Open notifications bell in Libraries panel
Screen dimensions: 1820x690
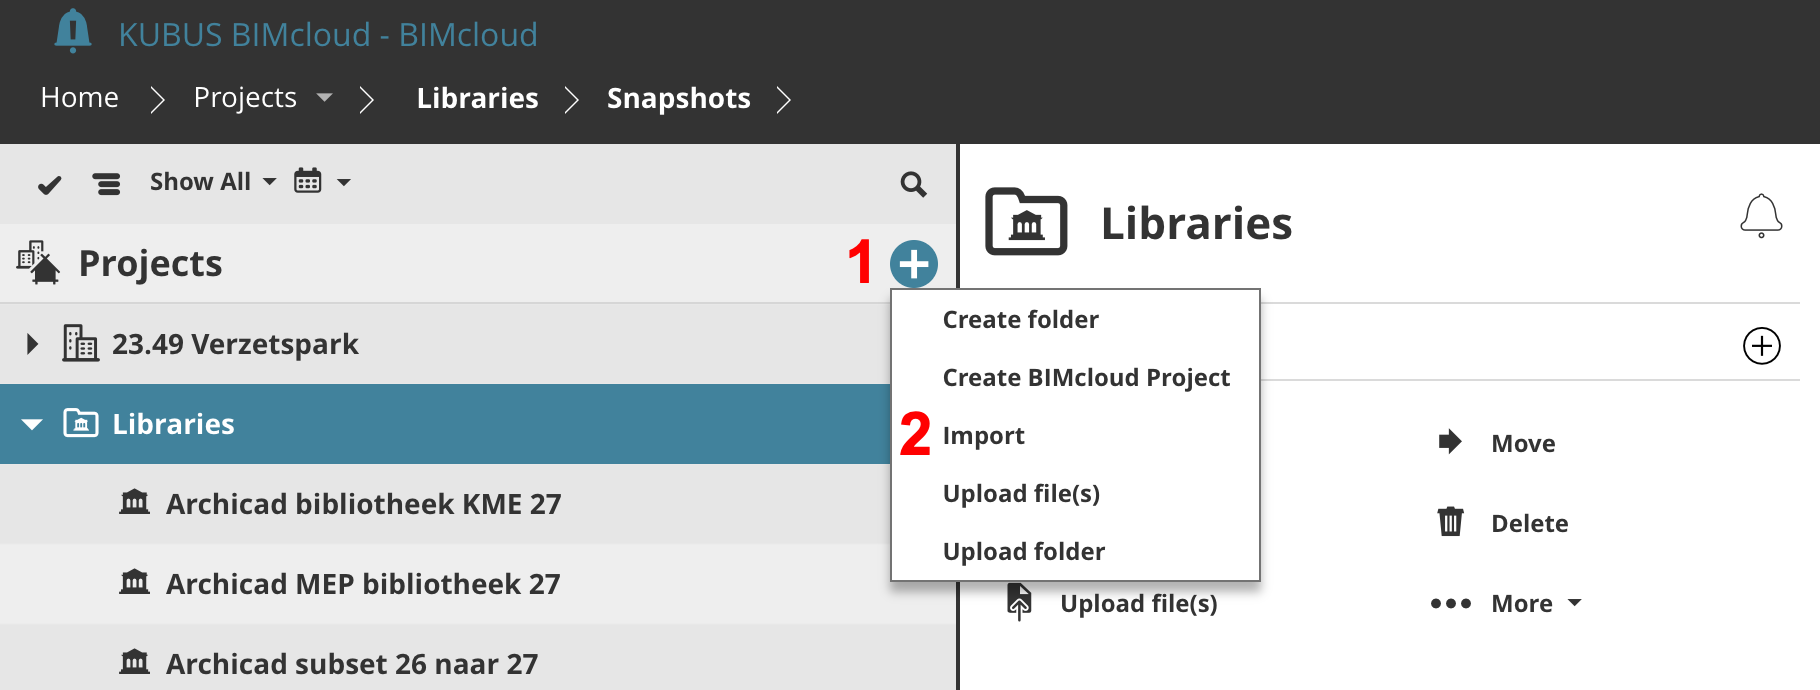(1761, 216)
